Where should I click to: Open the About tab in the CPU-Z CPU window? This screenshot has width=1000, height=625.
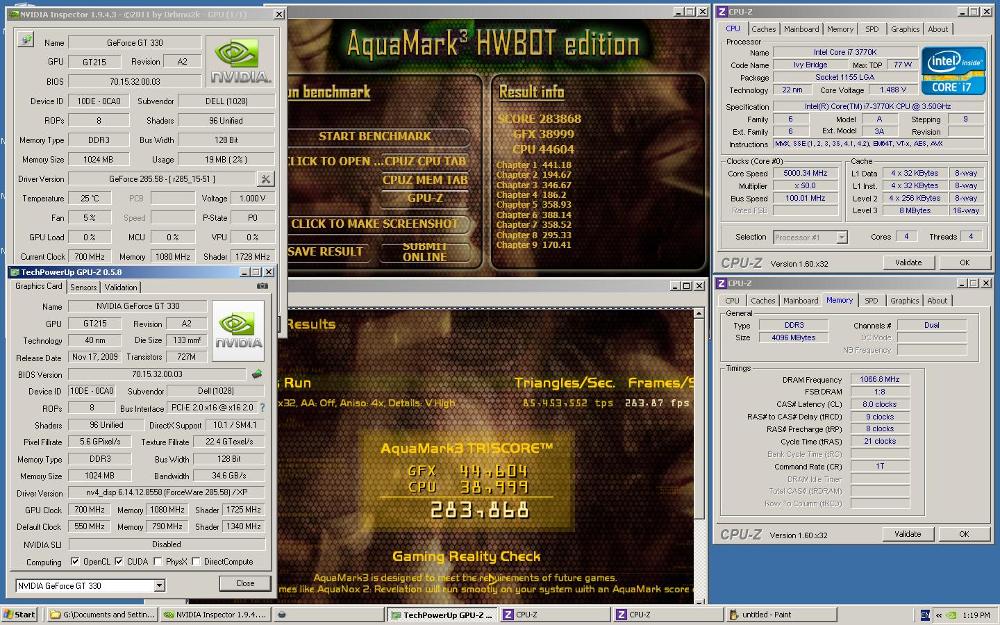pyautogui.click(x=938, y=29)
